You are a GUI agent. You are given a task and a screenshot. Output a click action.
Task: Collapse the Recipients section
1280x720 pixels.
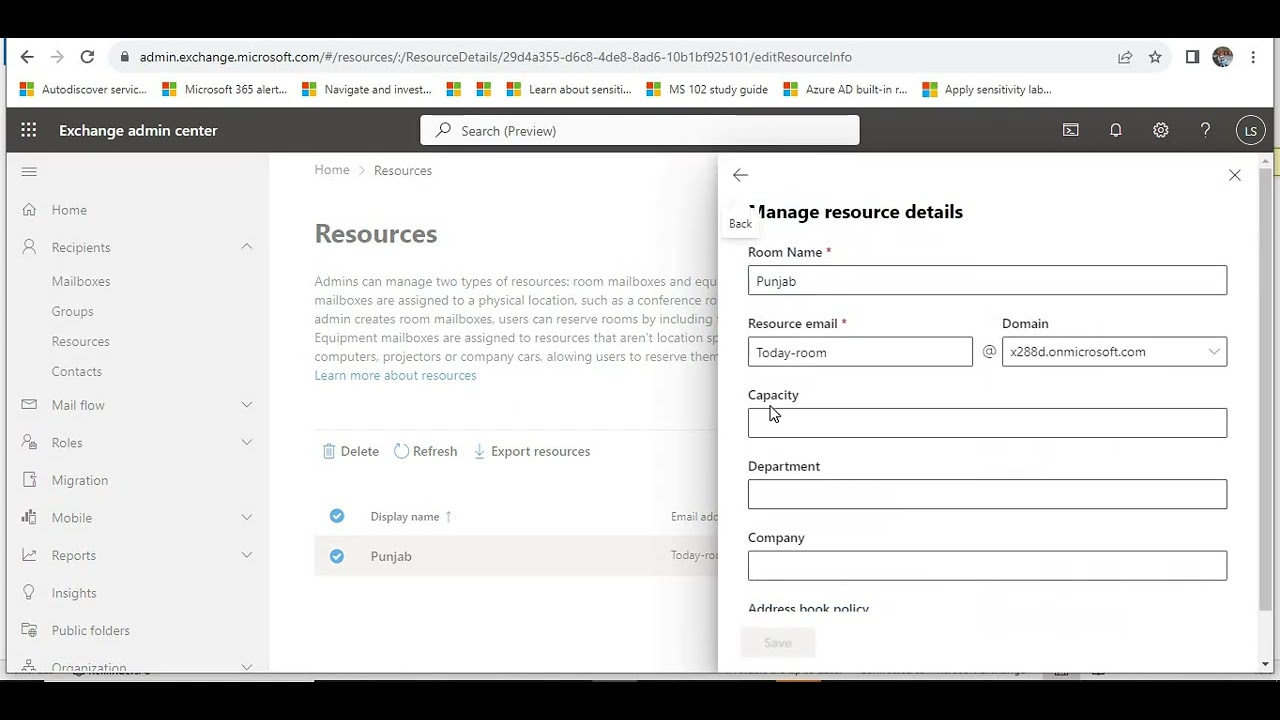coord(246,247)
